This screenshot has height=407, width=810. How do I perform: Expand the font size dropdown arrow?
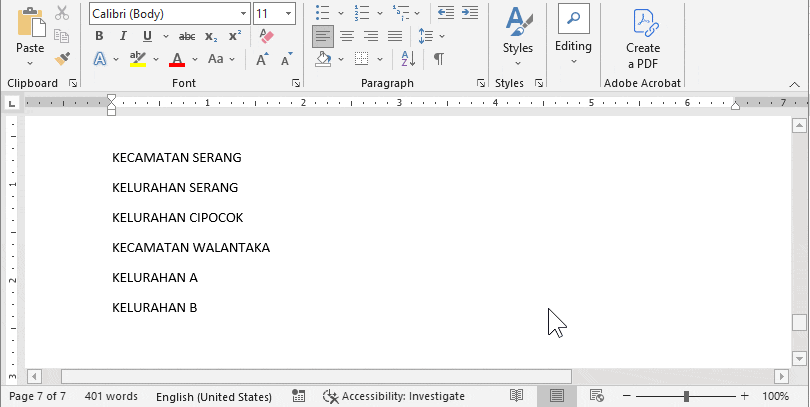click(288, 14)
